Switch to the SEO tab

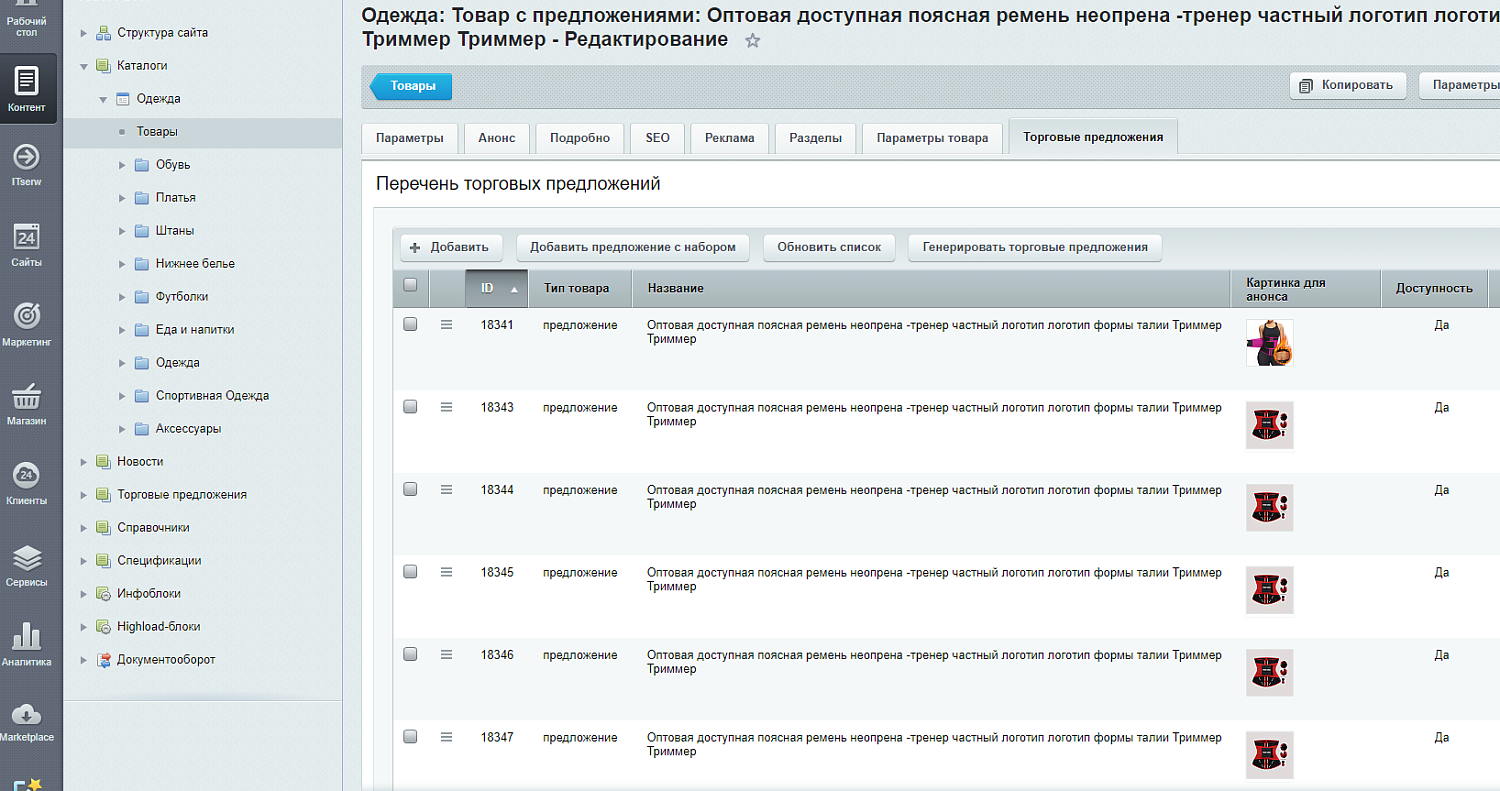click(x=657, y=138)
